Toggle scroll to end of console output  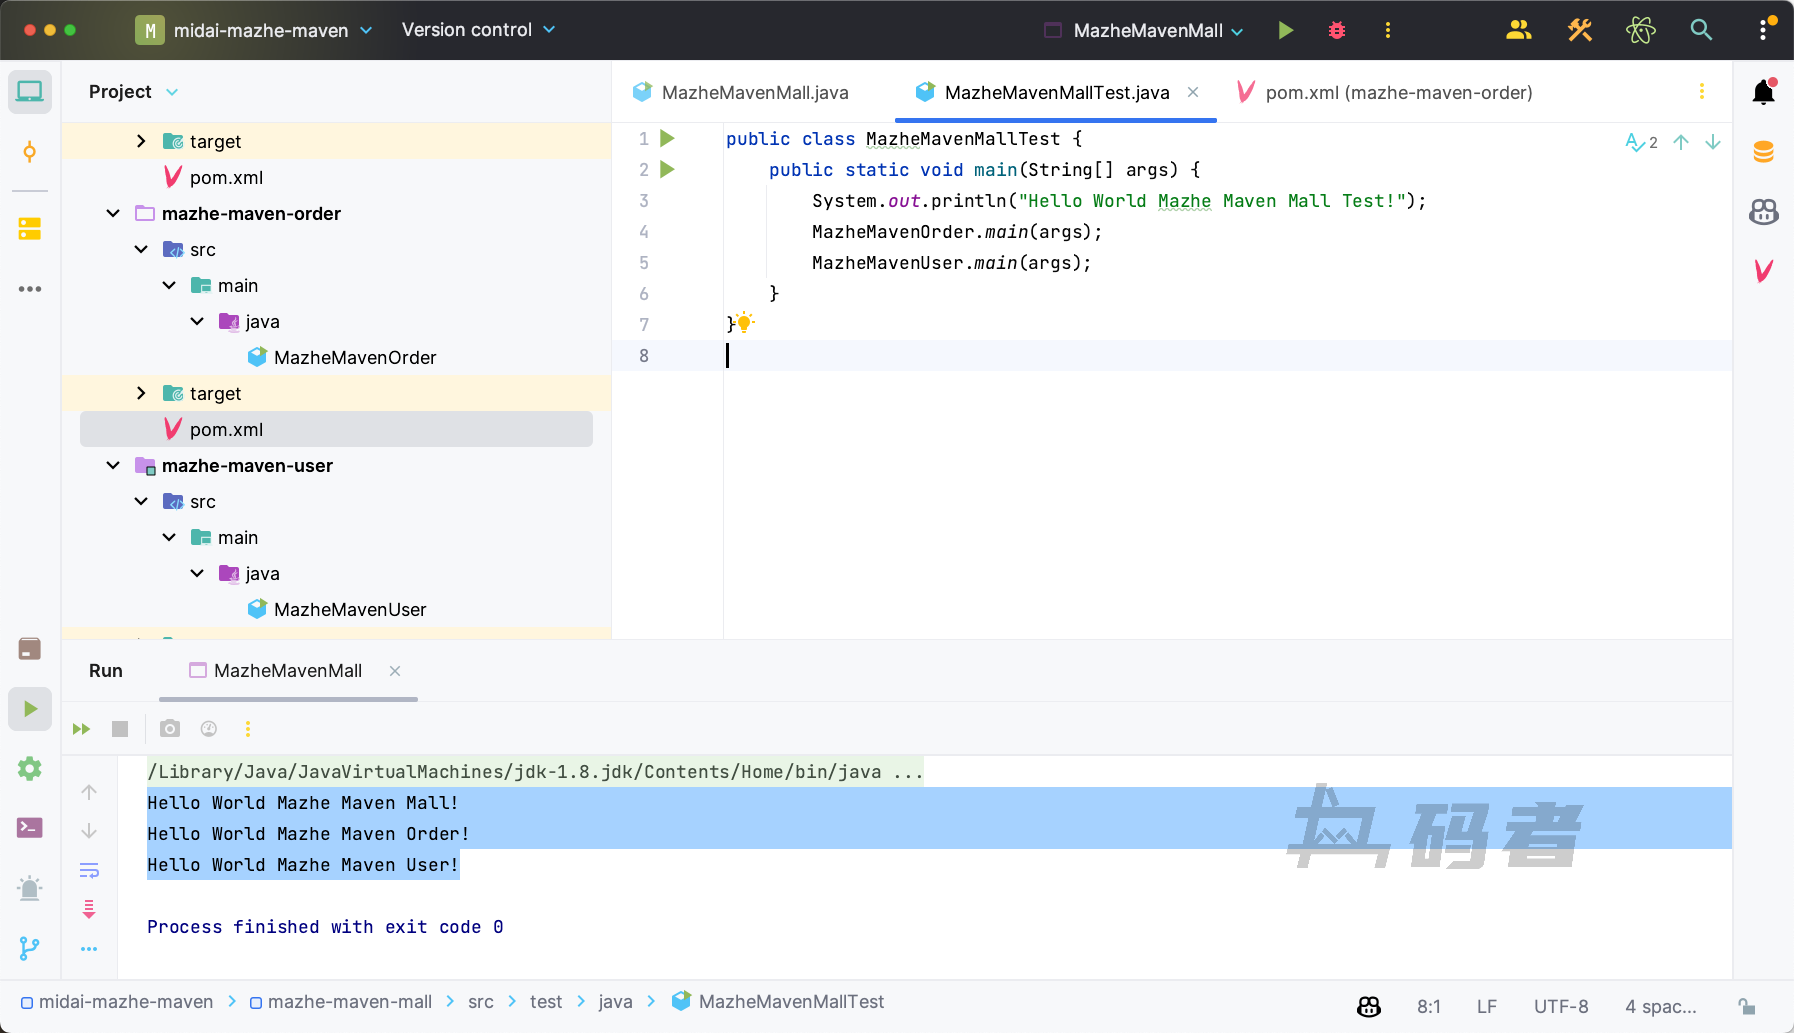(89, 909)
